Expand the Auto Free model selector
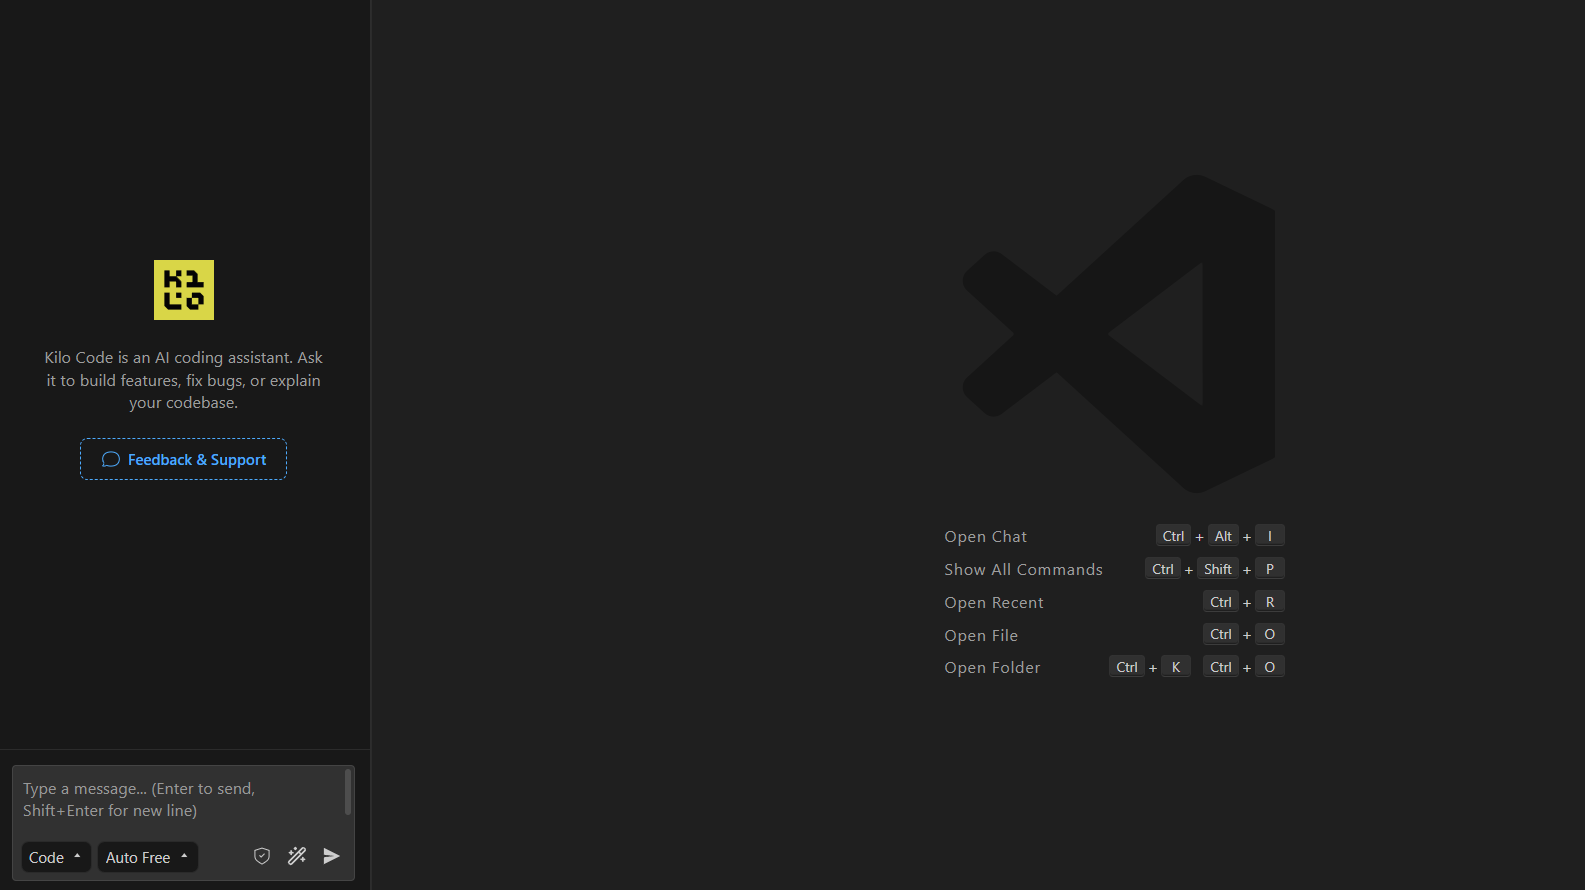1585x890 pixels. click(147, 857)
